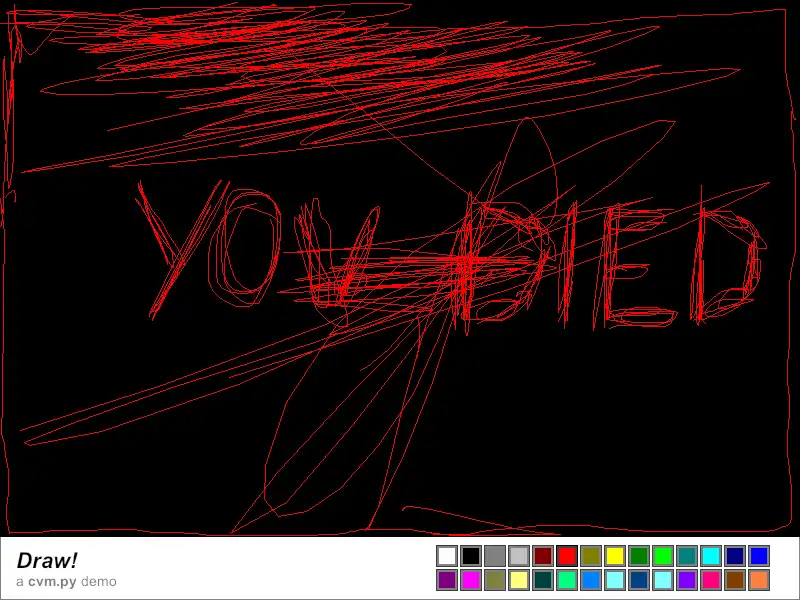Pick the dark green swatch
The height and width of the screenshot is (600, 800).
pyautogui.click(x=639, y=556)
